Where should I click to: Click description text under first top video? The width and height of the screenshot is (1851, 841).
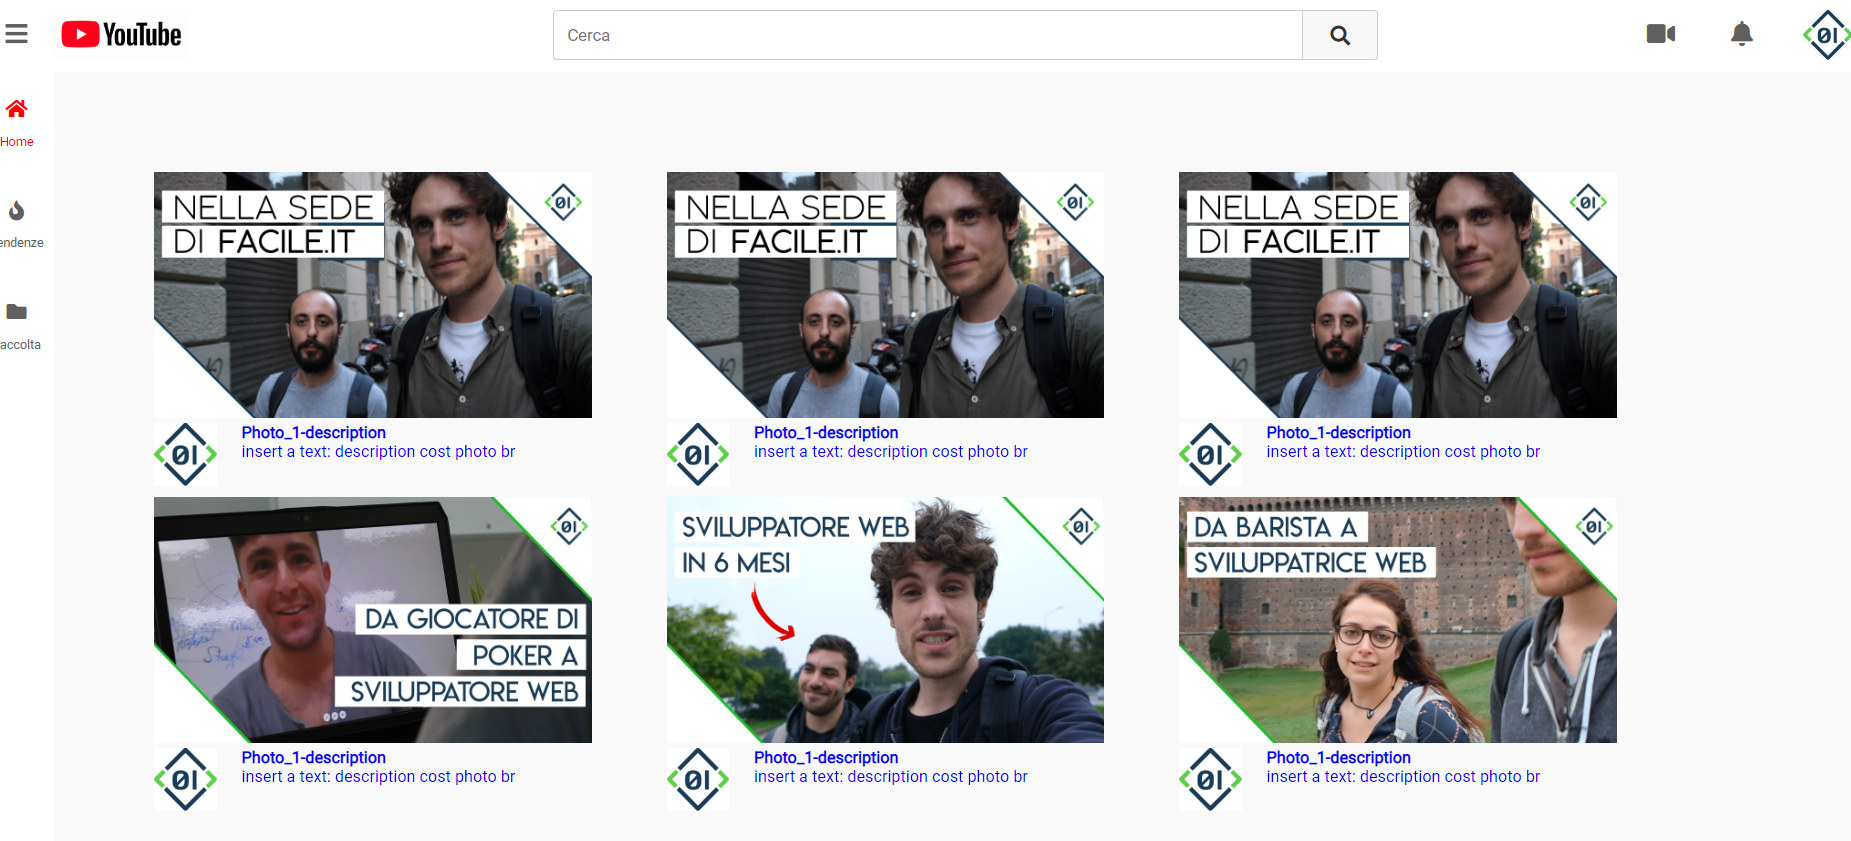tap(378, 452)
